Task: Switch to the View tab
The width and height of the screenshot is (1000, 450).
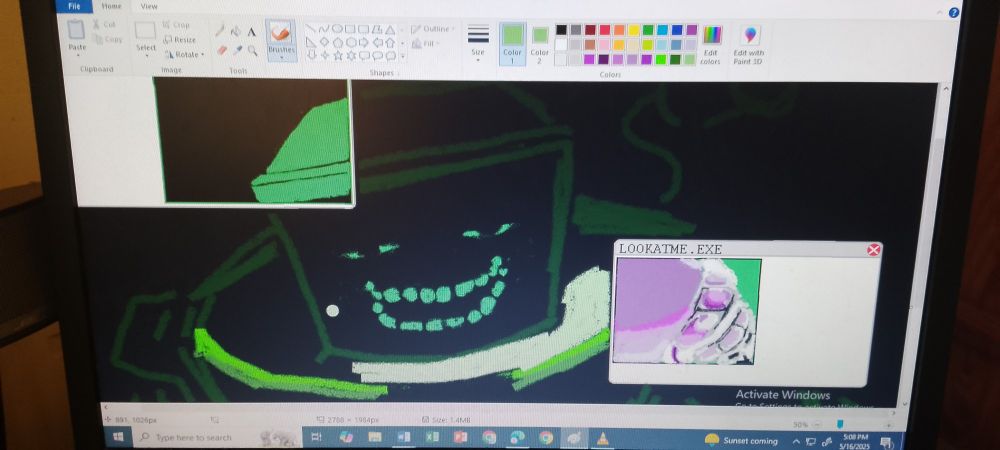Action: point(149,6)
